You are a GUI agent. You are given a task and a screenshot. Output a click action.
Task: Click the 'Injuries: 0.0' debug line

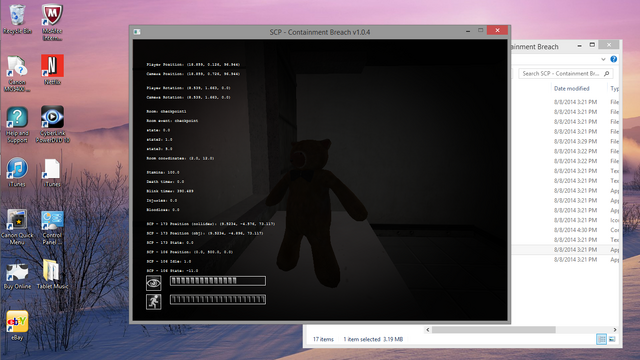pyautogui.click(x=162, y=200)
